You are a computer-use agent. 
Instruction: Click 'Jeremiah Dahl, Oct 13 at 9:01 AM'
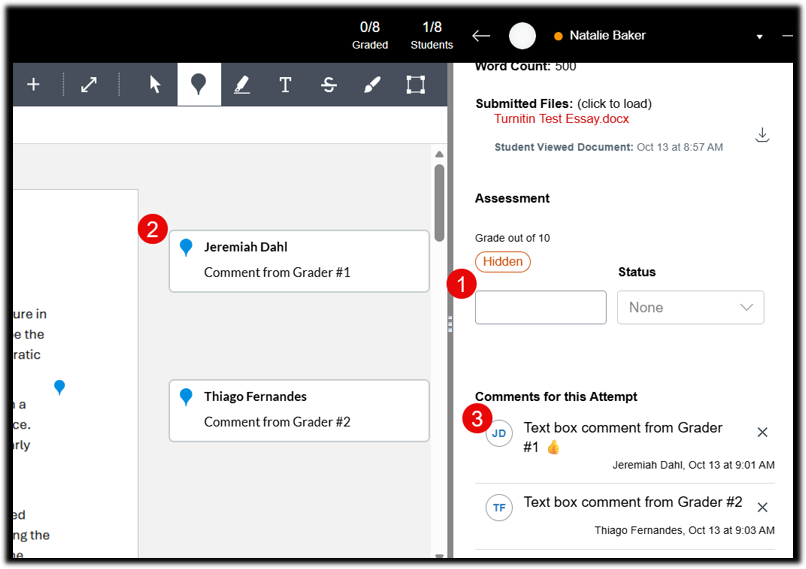[x=693, y=465]
